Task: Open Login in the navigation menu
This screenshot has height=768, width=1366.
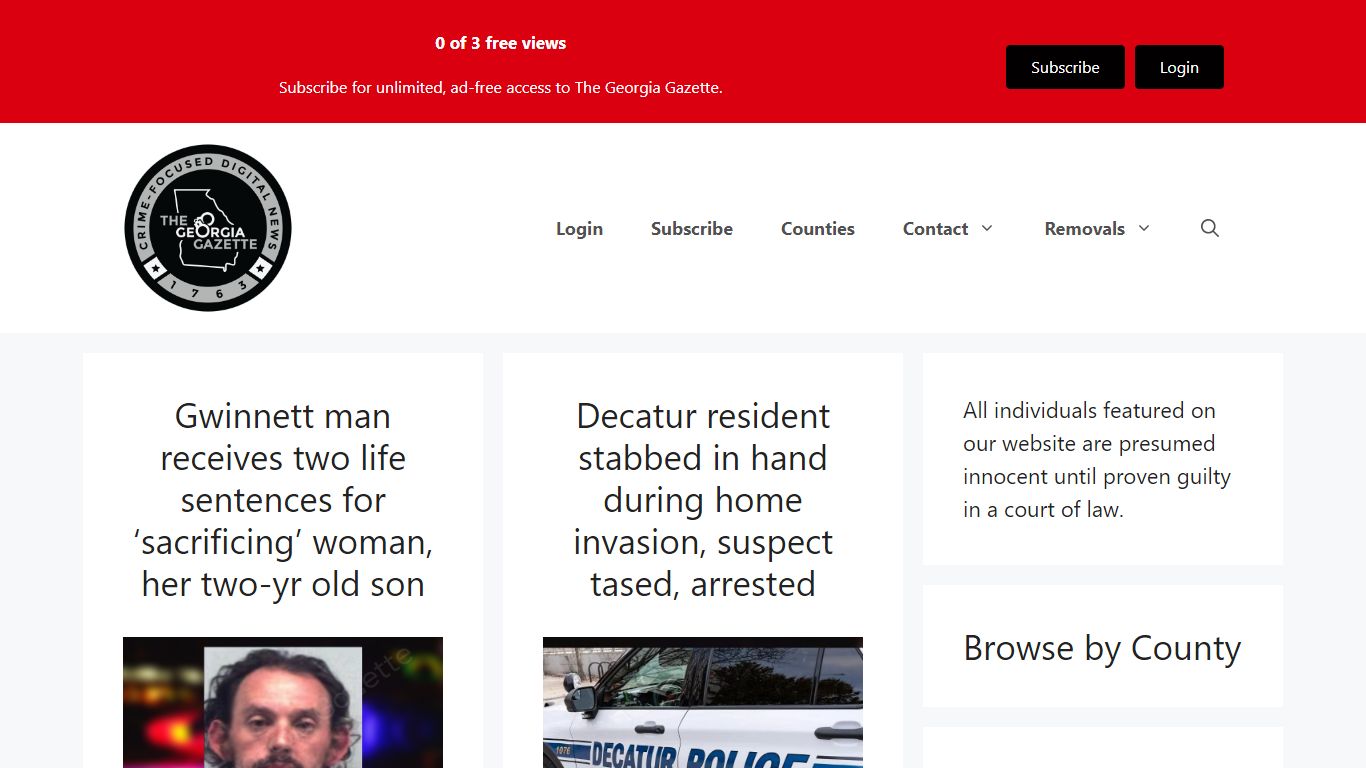Action: [579, 229]
